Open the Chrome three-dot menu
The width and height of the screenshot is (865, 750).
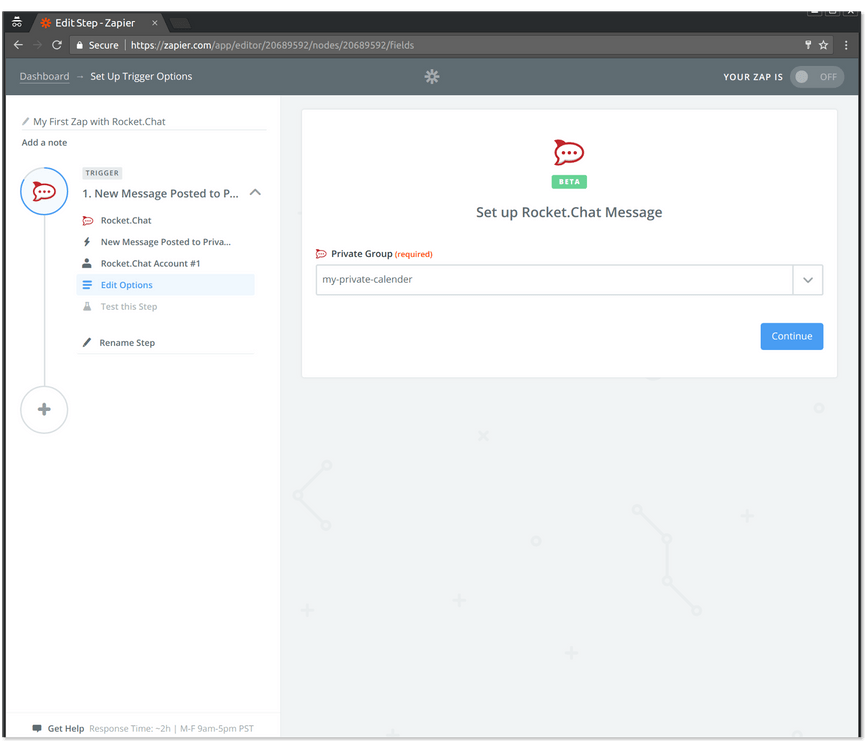coord(846,45)
